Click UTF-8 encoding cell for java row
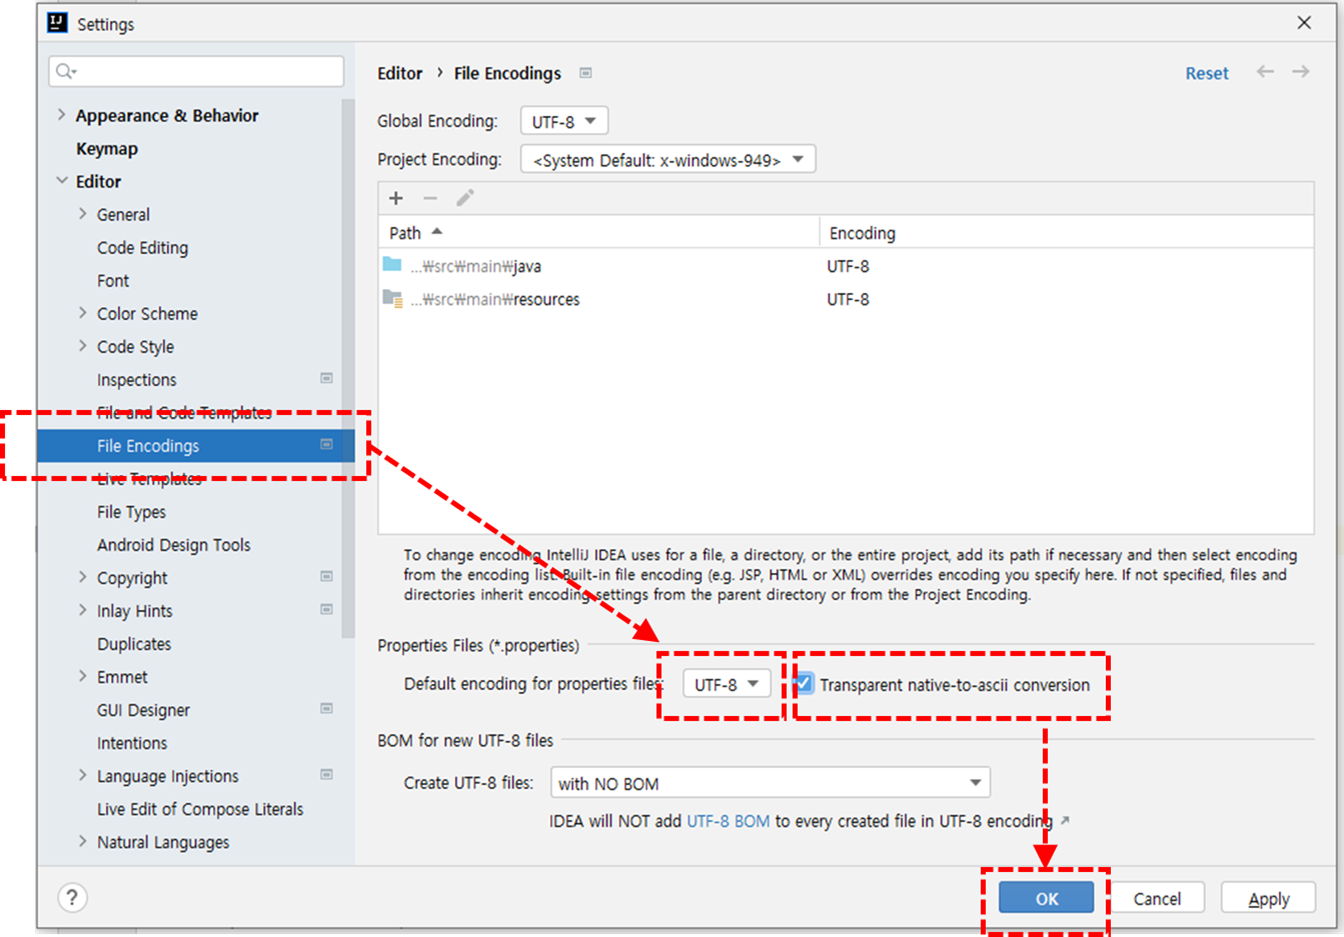The width and height of the screenshot is (1344, 937). tap(848, 266)
